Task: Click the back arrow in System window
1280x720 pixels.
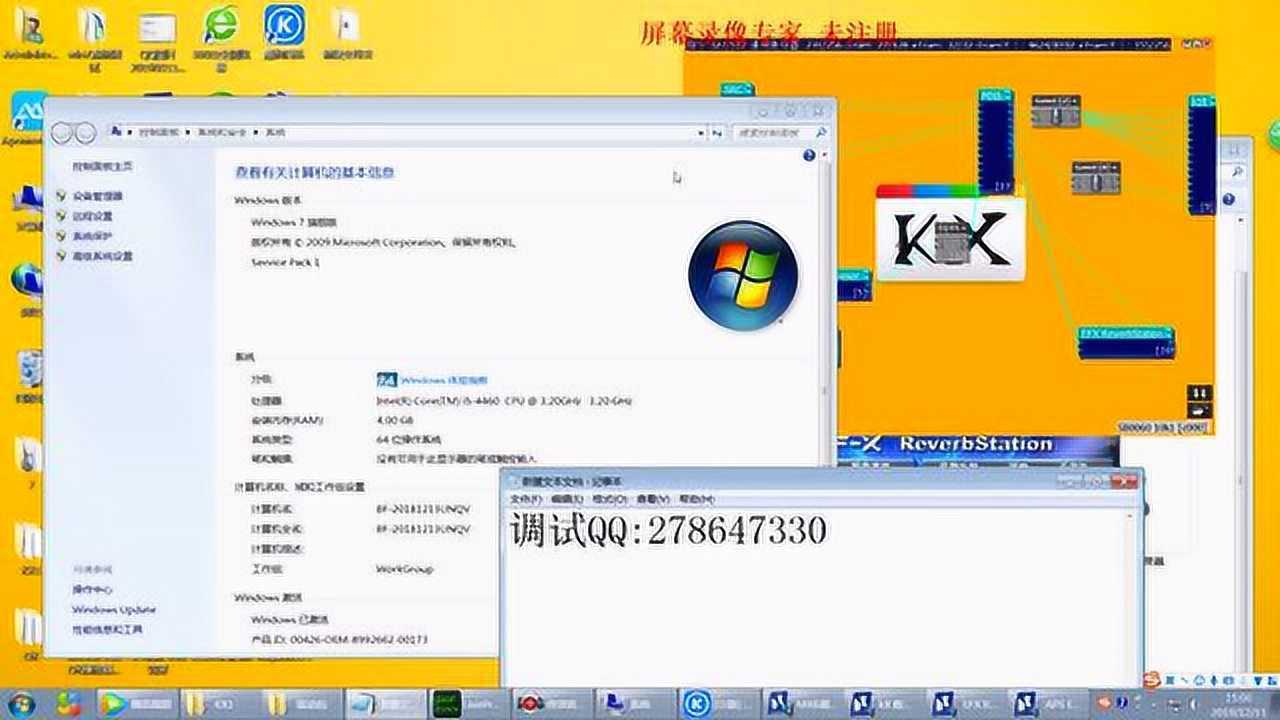Action: pyautogui.click(x=62, y=132)
